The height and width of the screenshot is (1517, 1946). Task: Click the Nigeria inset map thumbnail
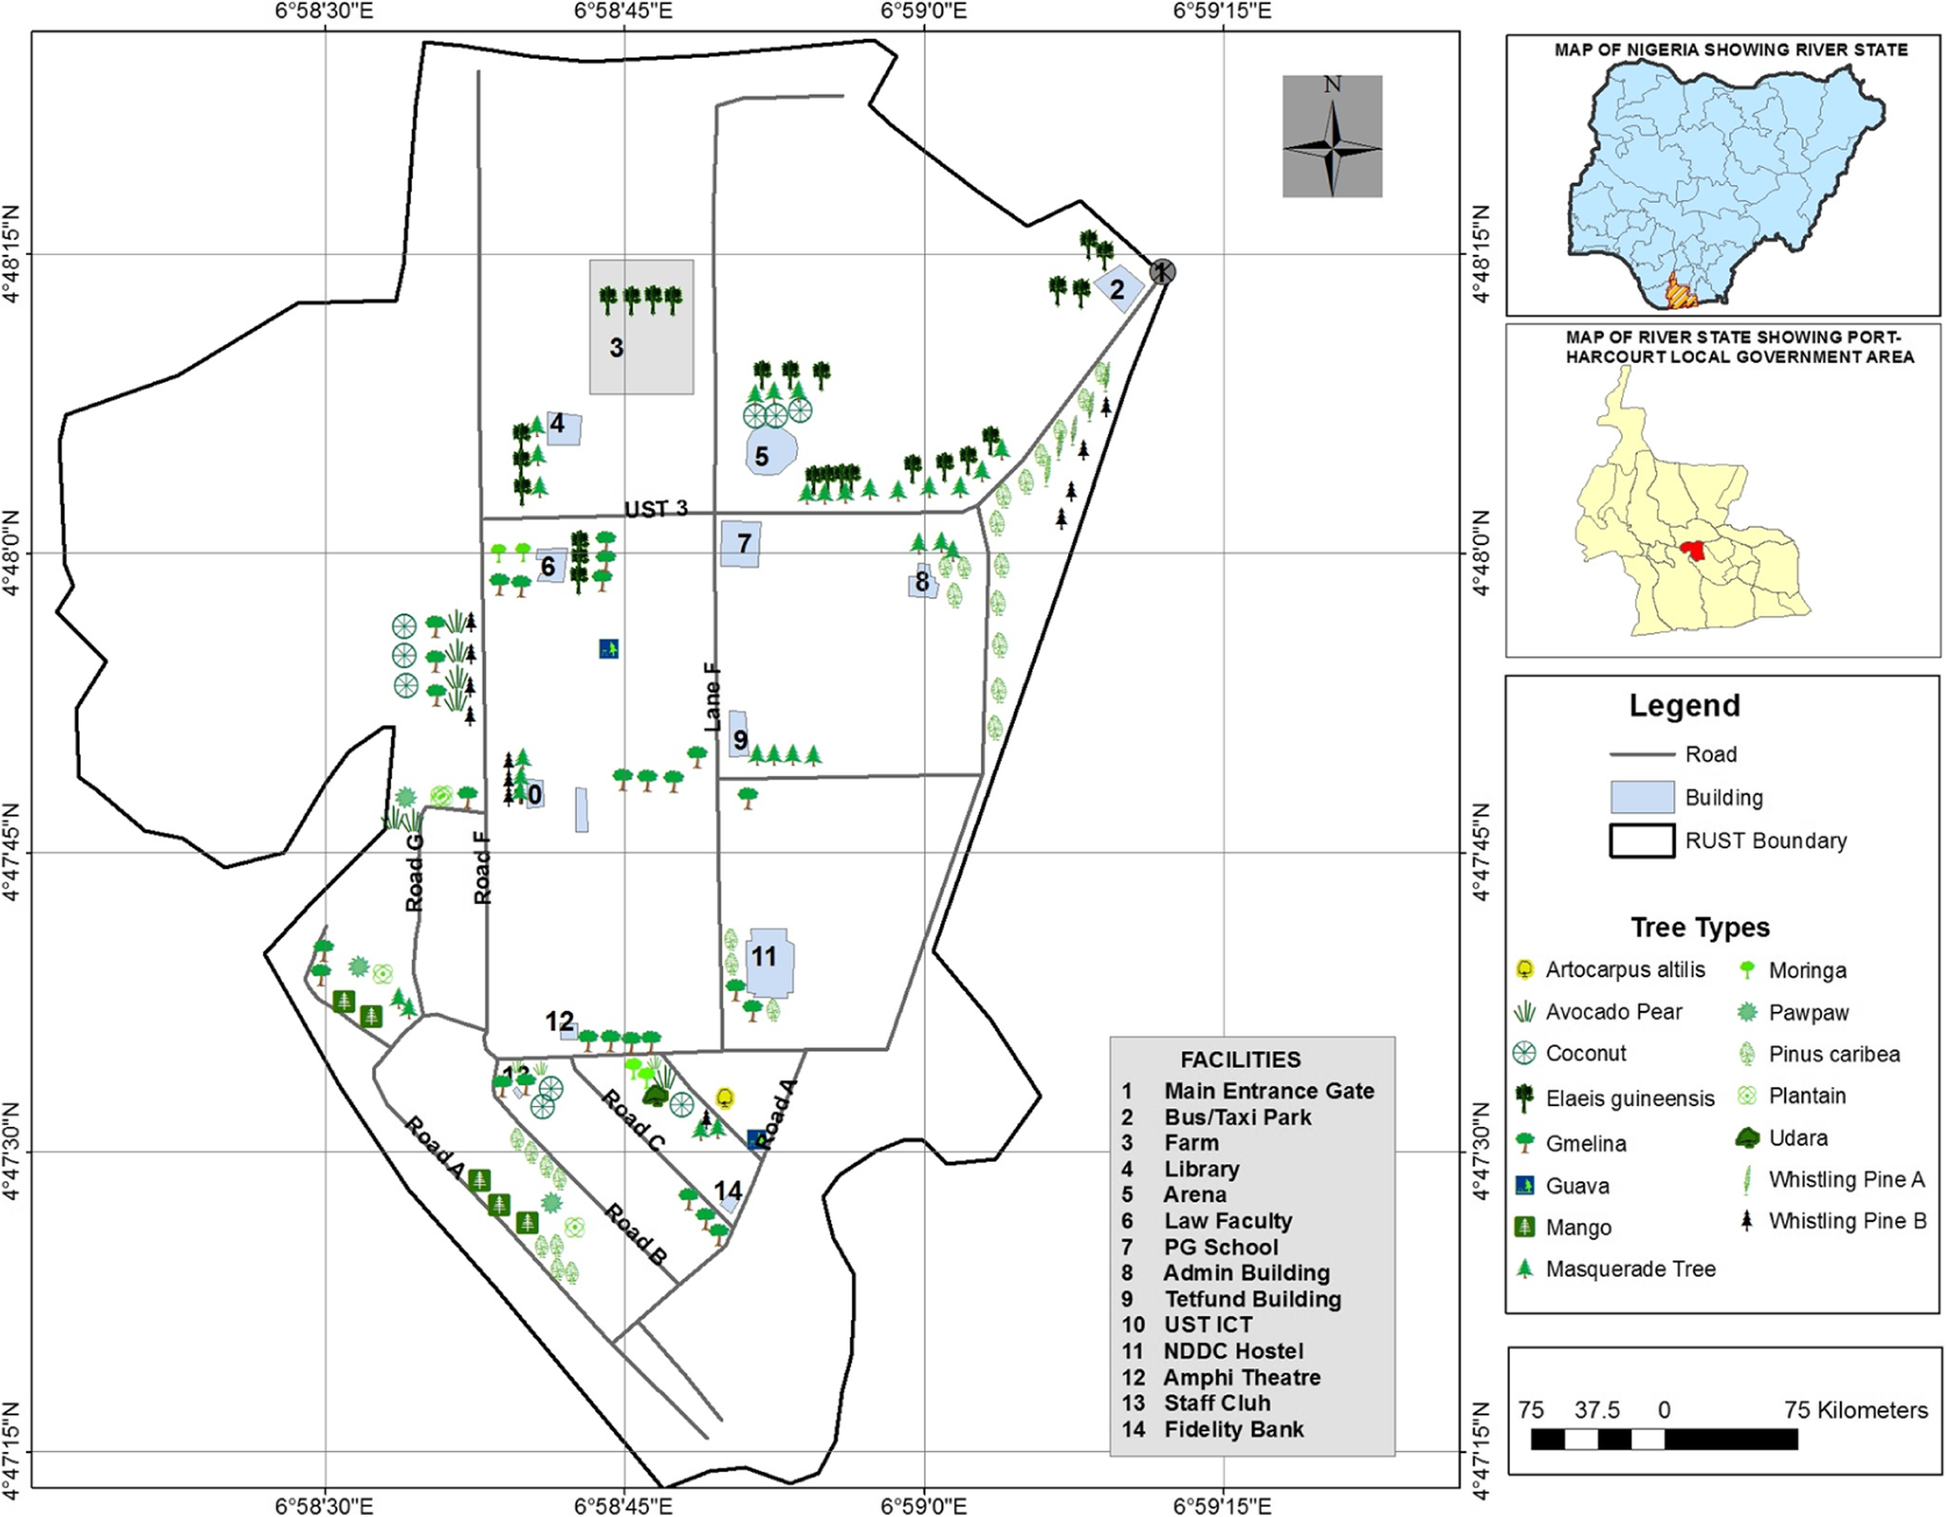(1727, 185)
